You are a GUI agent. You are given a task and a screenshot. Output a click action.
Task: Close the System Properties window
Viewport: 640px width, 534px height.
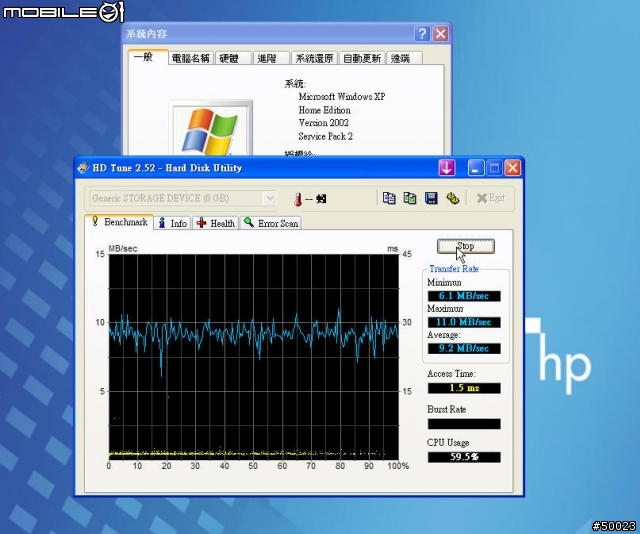tap(440, 33)
